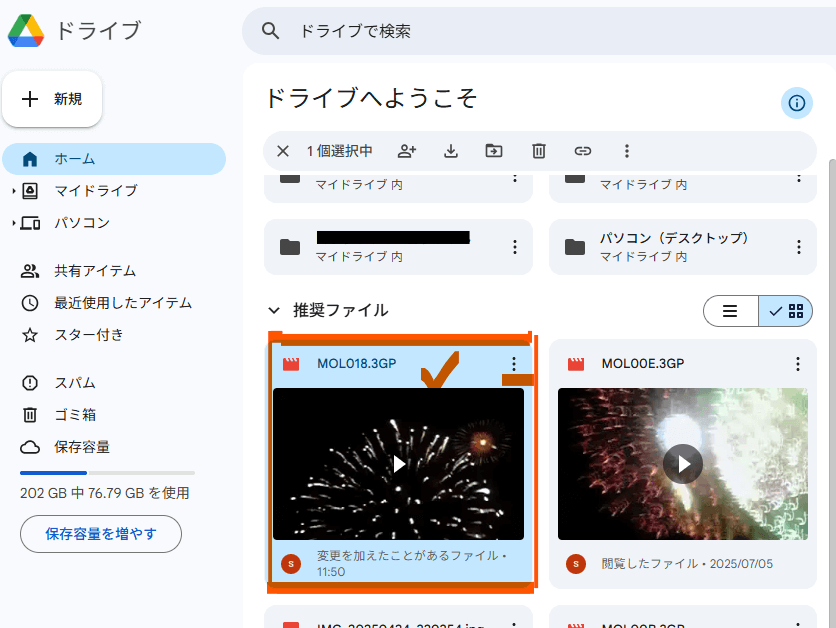Open パソコン（デスクトップ）folder
Viewport: 836px width, 628px height.
[x=682, y=247]
